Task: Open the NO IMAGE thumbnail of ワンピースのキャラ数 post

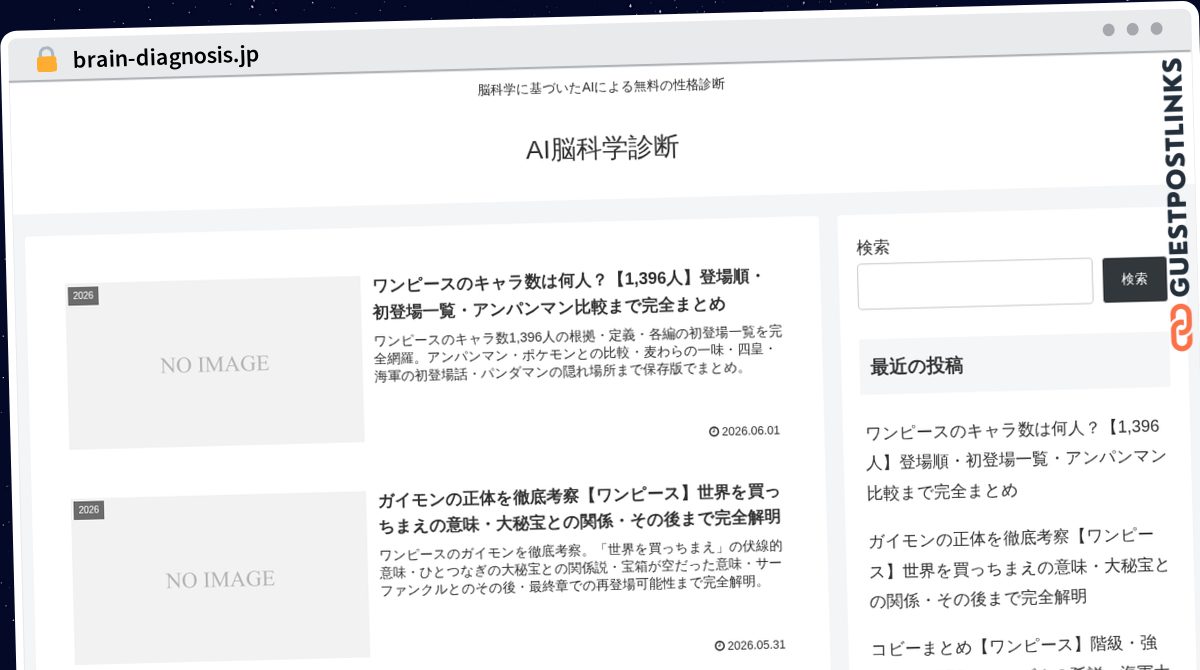Action: pos(214,363)
